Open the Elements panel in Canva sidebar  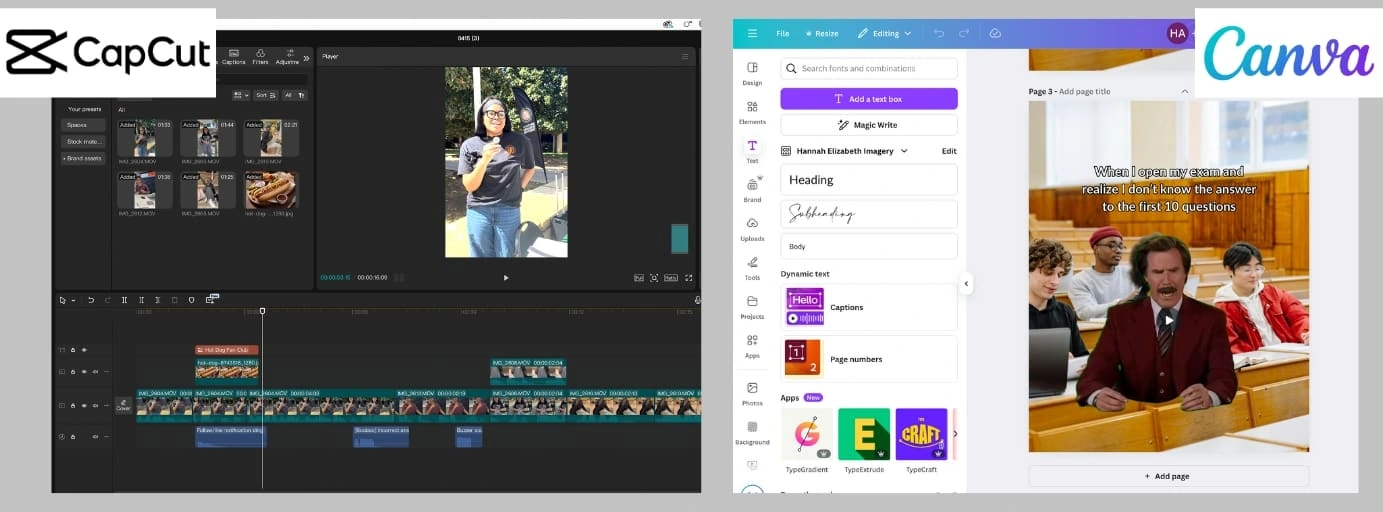[752, 112]
